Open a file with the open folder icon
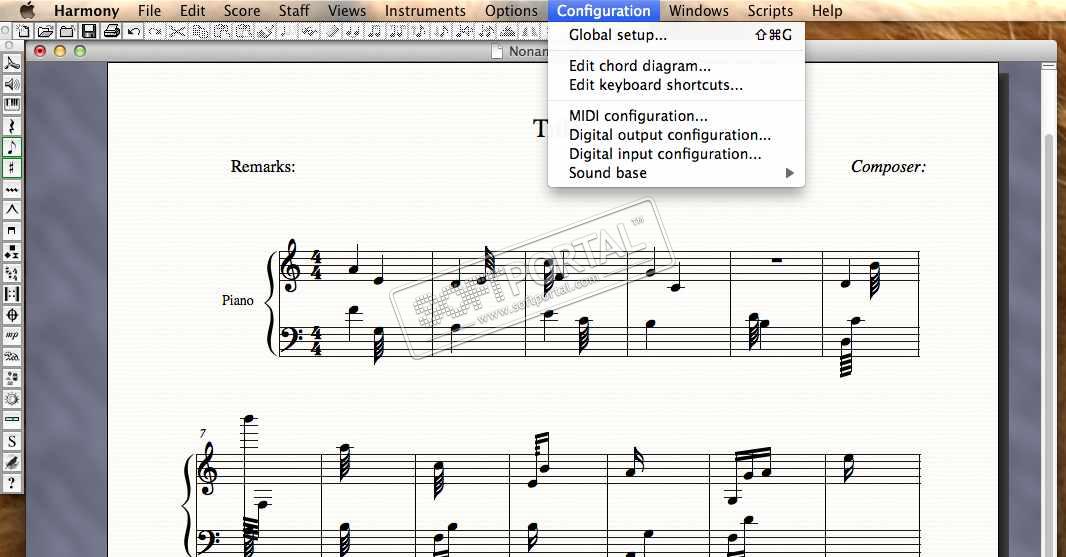 coord(46,31)
